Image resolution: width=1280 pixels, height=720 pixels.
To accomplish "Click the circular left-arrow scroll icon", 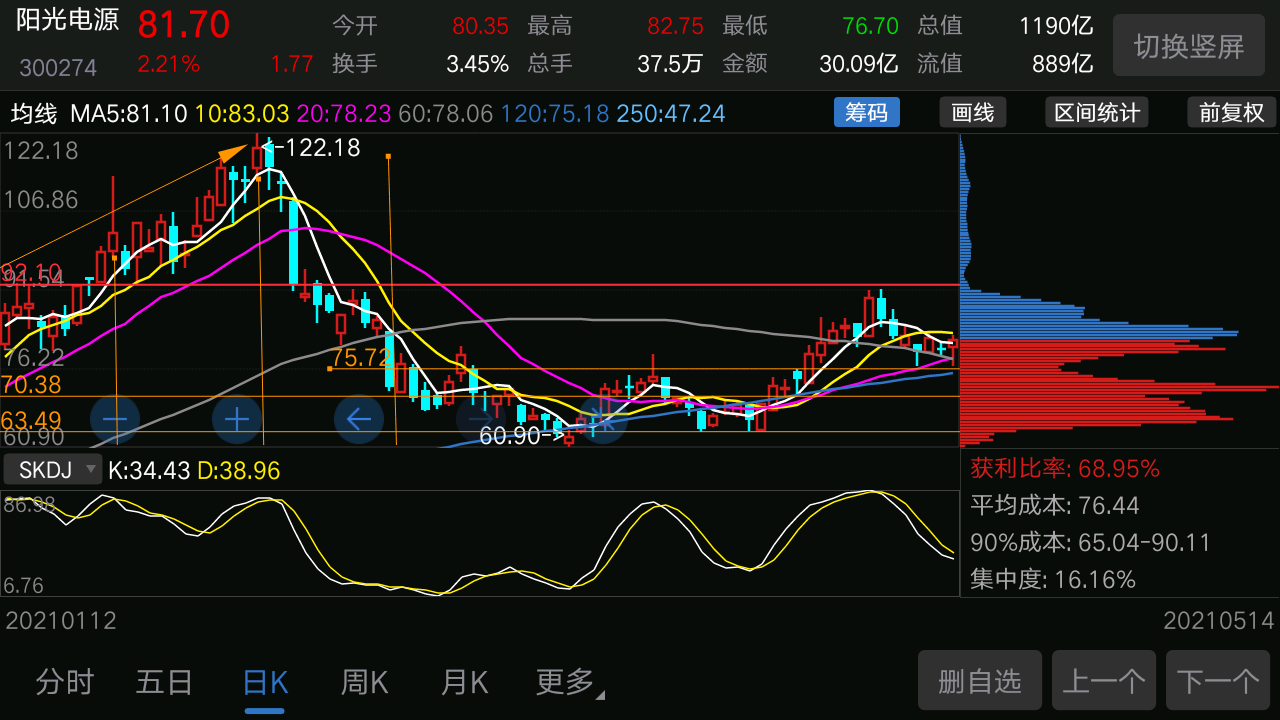I will (x=359, y=419).
